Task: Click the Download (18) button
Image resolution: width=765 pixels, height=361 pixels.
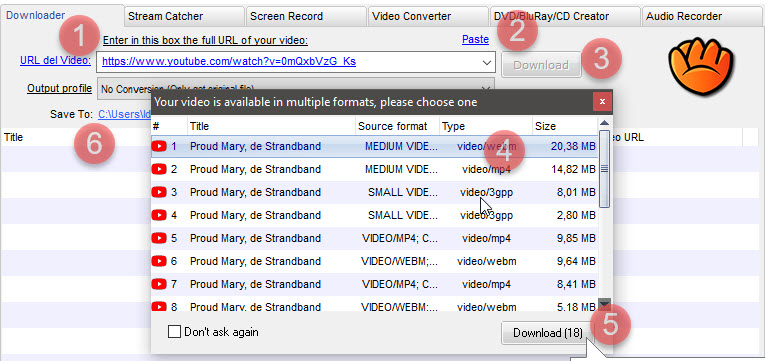Action: (x=547, y=333)
